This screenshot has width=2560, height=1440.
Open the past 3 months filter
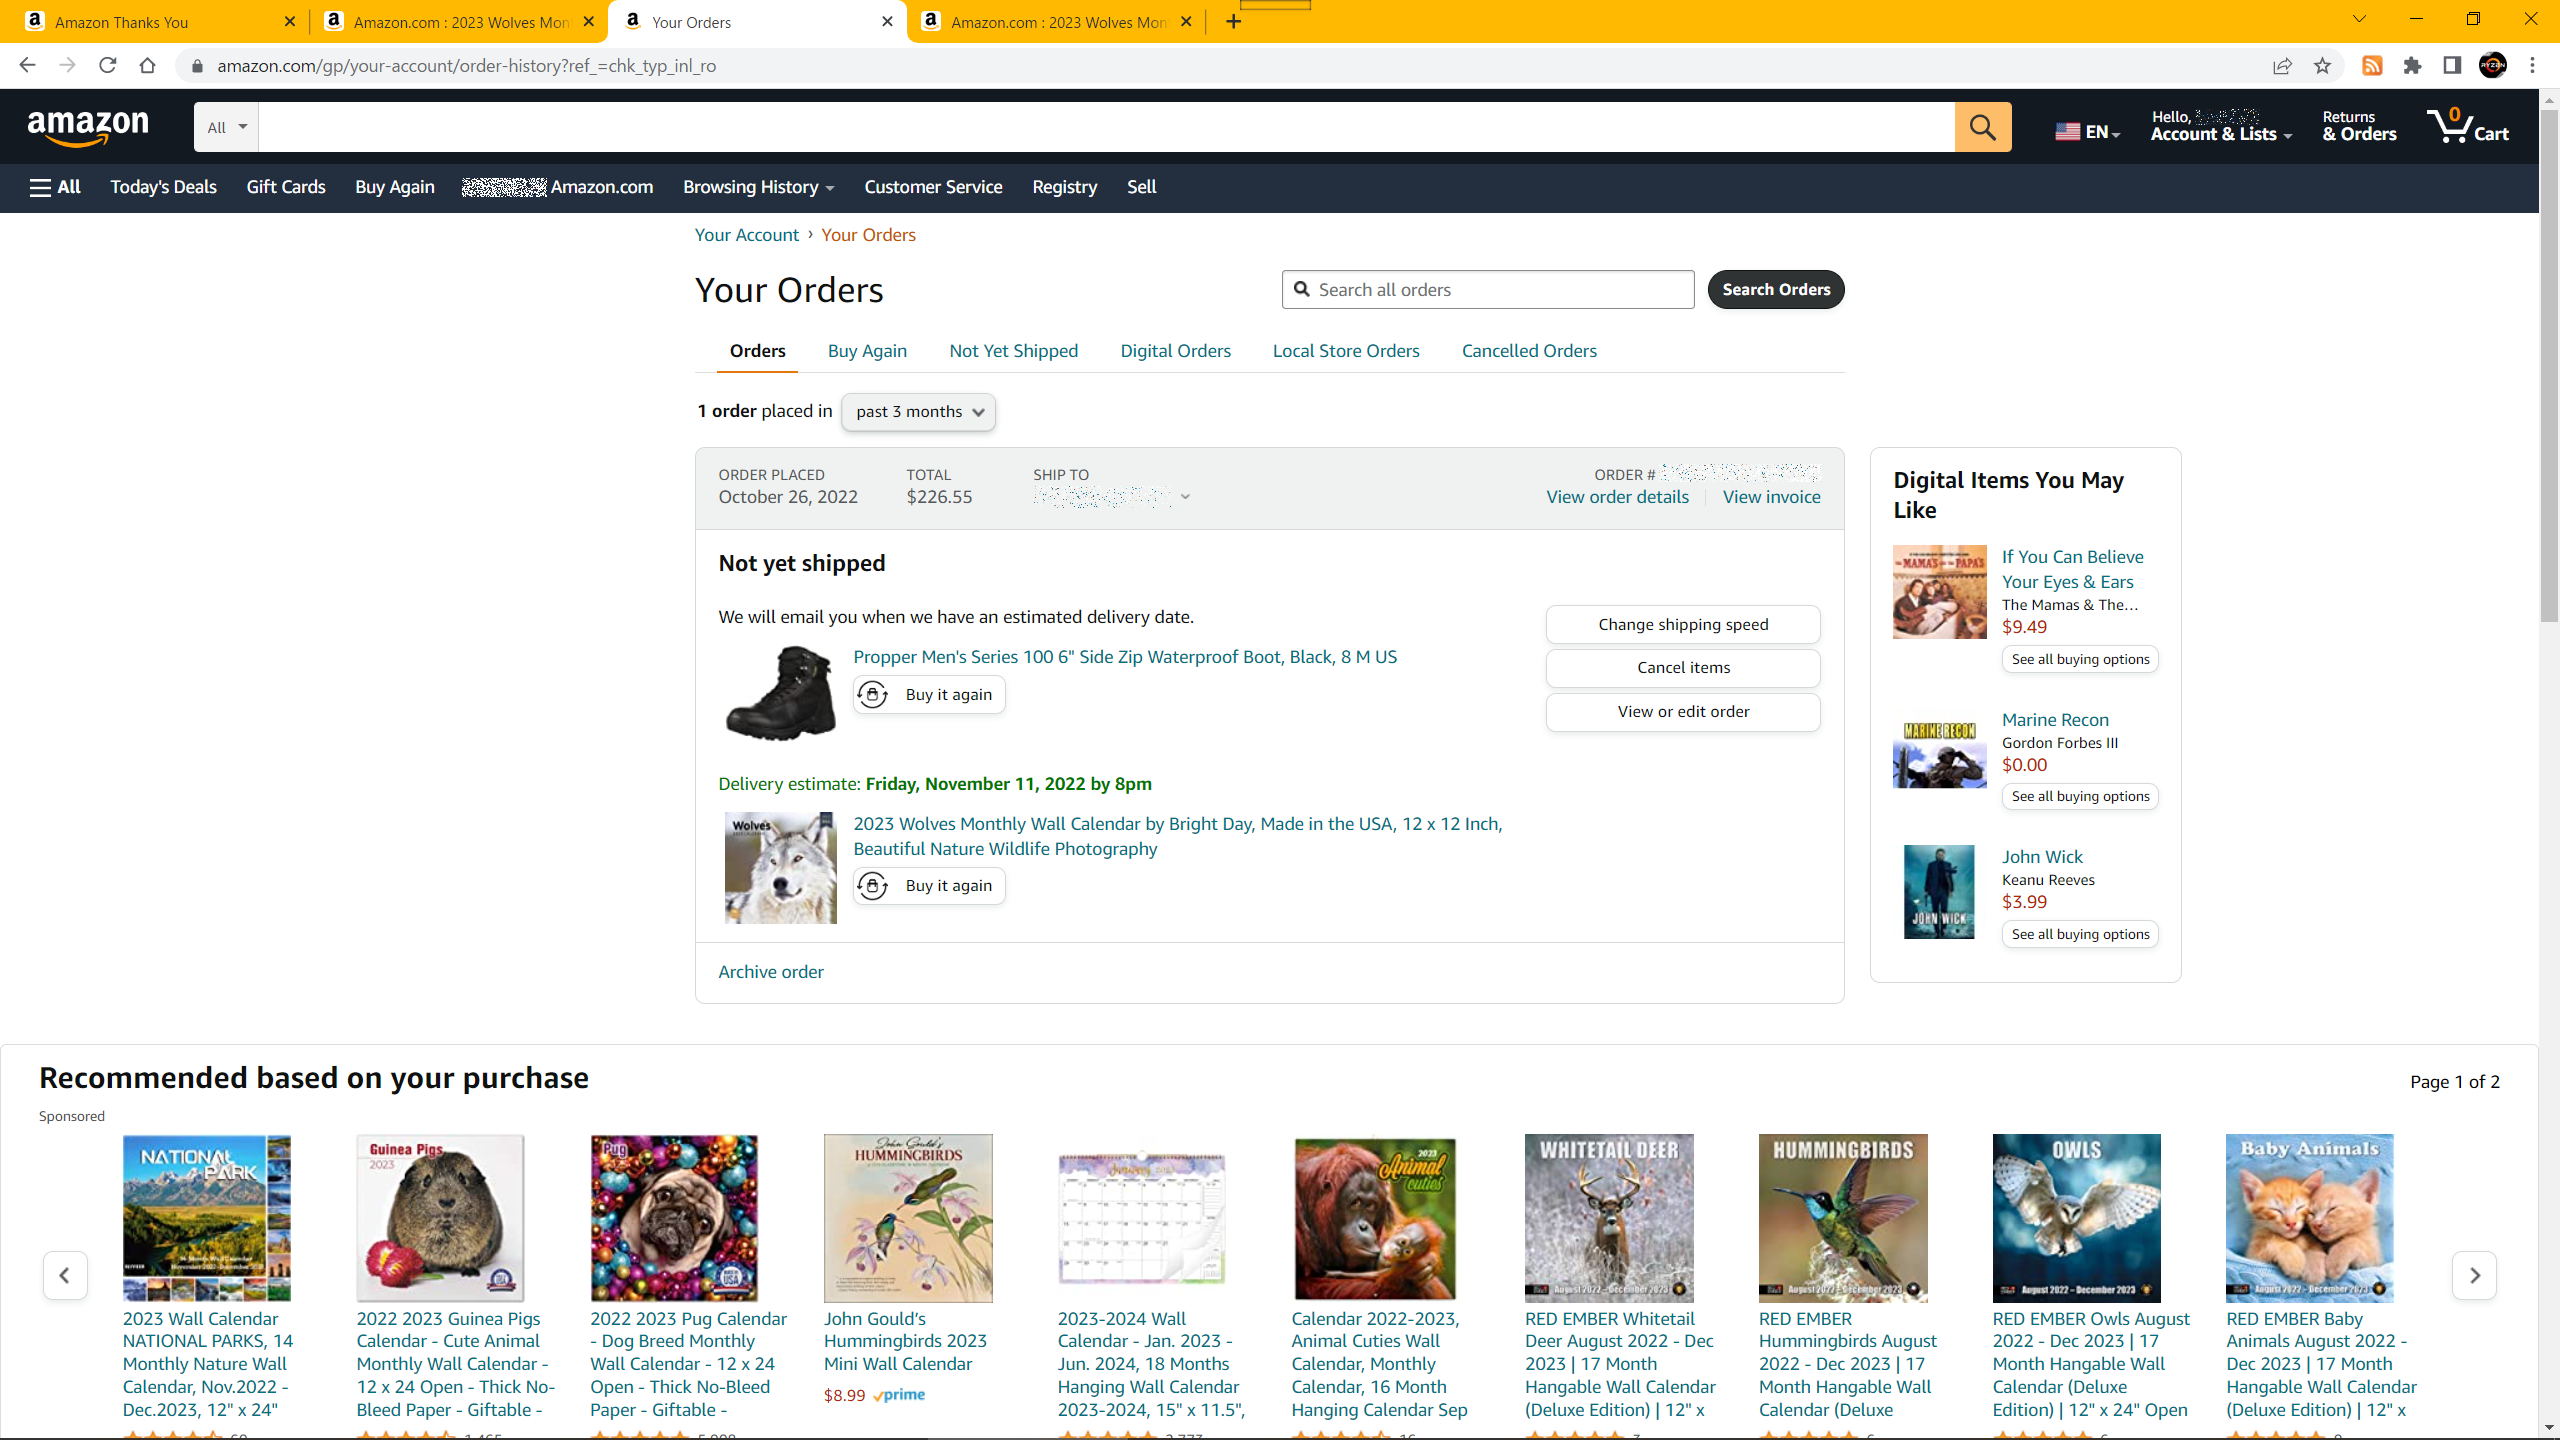(918, 412)
